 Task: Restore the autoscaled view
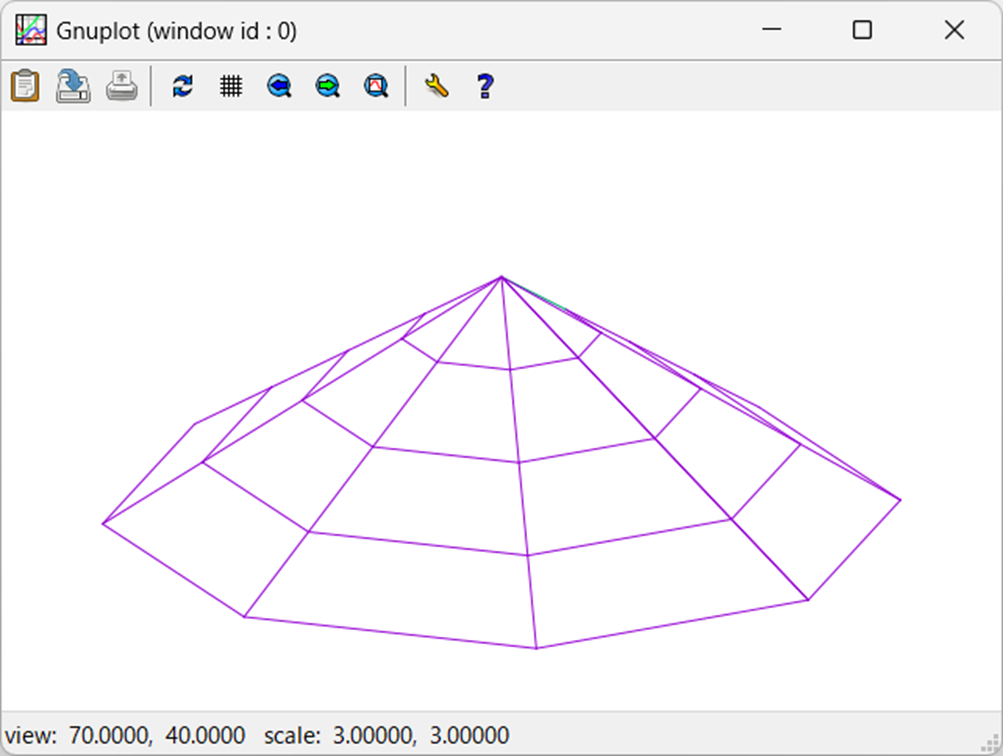tap(374, 86)
